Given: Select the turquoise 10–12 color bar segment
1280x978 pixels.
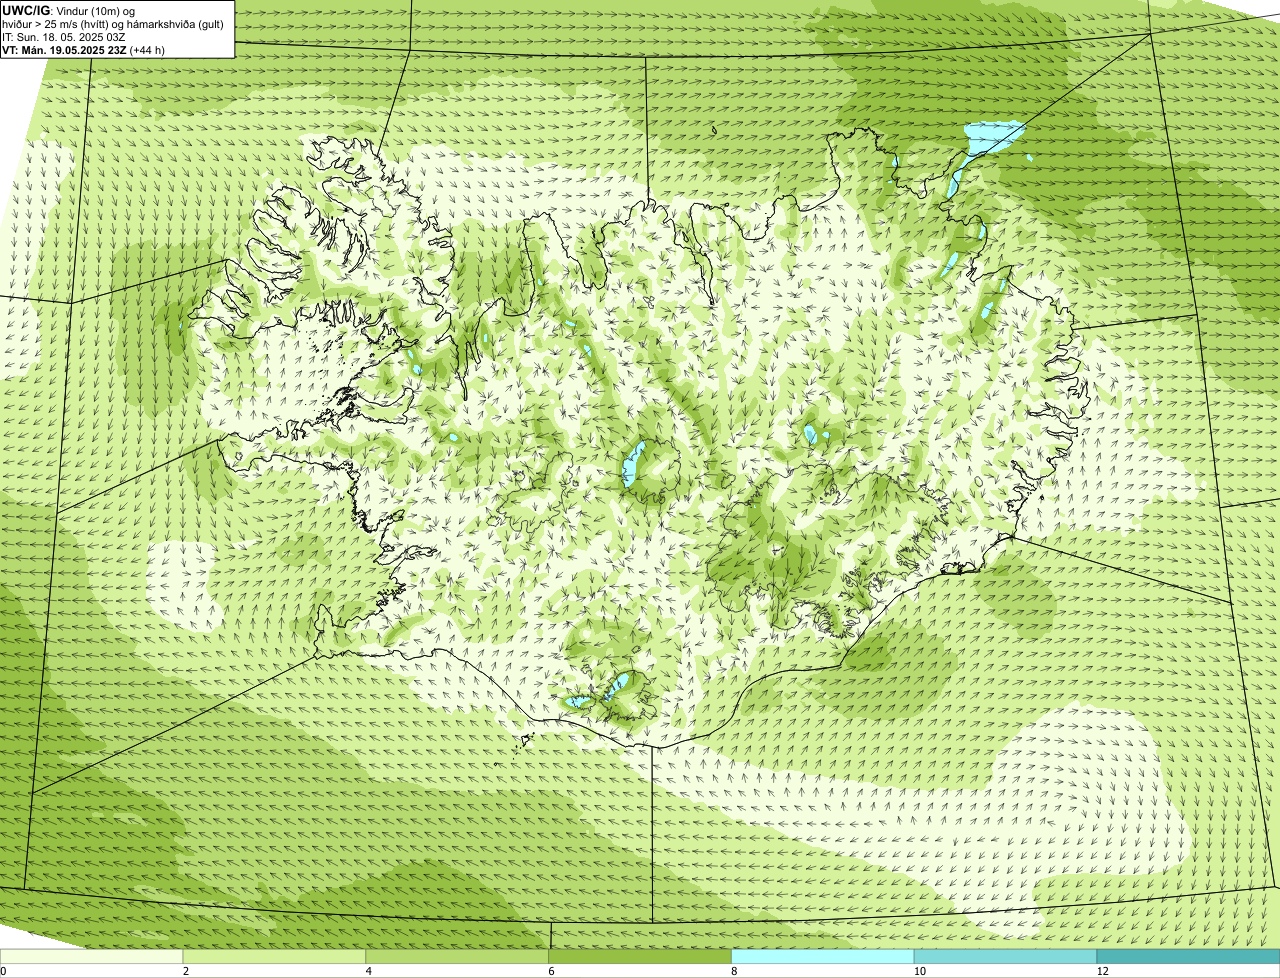Looking at the screenshot, I should 1005,956.
